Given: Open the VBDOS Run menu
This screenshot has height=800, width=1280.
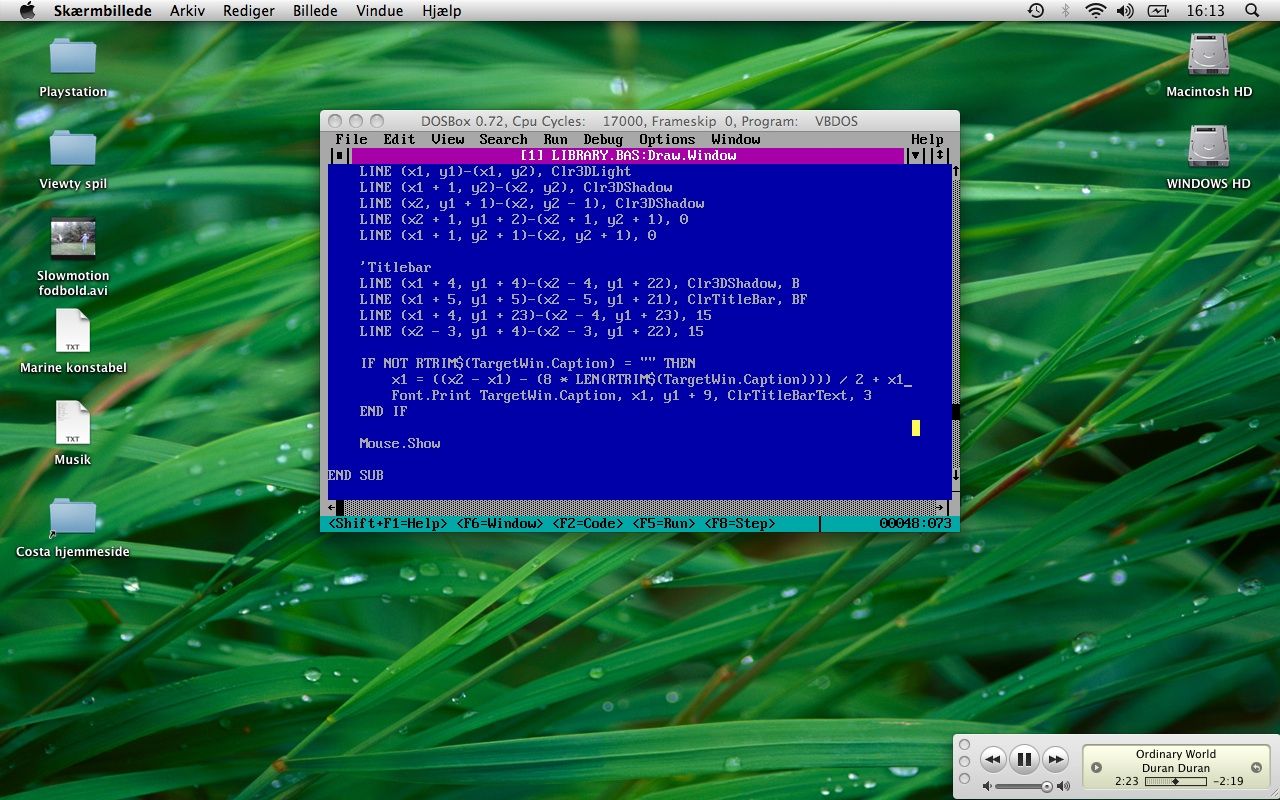Looking at the screenshot, I should (555, 139).
